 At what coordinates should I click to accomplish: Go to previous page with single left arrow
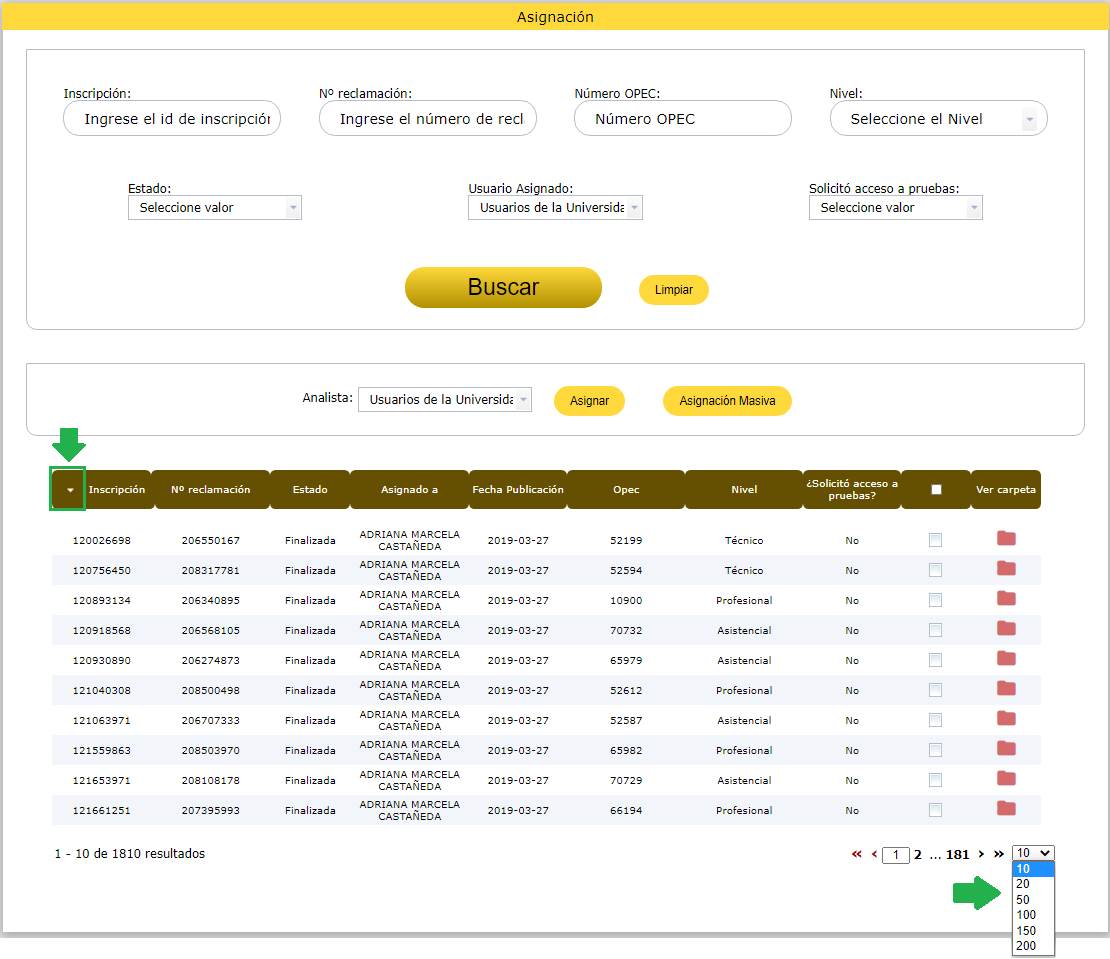coord(874,854)
